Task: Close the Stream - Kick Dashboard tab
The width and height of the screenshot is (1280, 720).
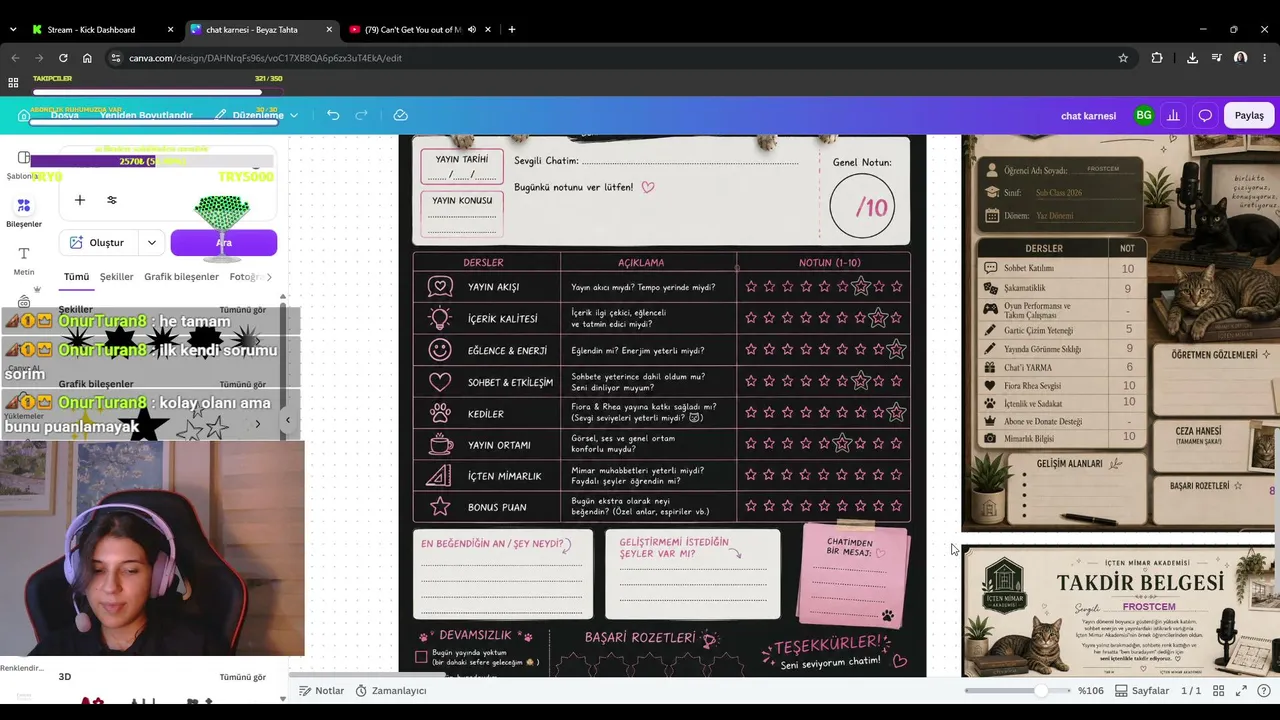Action: 171,30
